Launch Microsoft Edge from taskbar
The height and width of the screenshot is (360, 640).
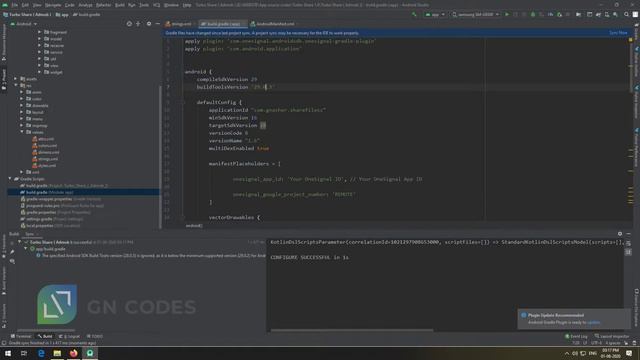click(x=41, y=353)
